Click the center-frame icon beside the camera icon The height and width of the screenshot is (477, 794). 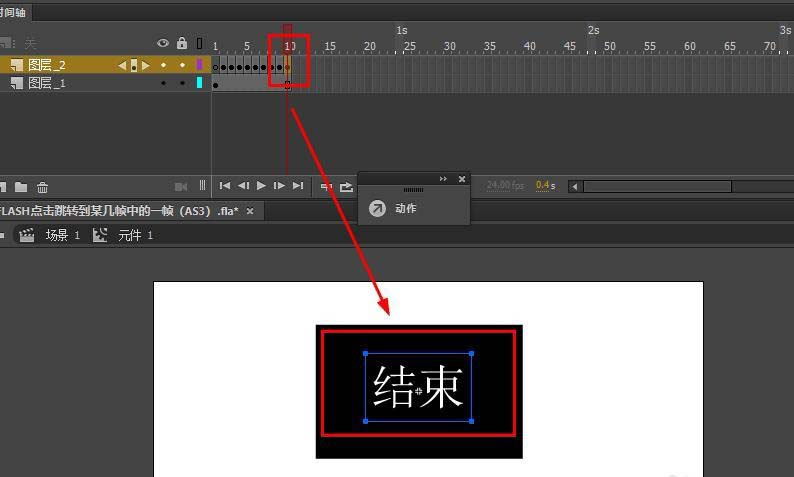click(203, 186)
